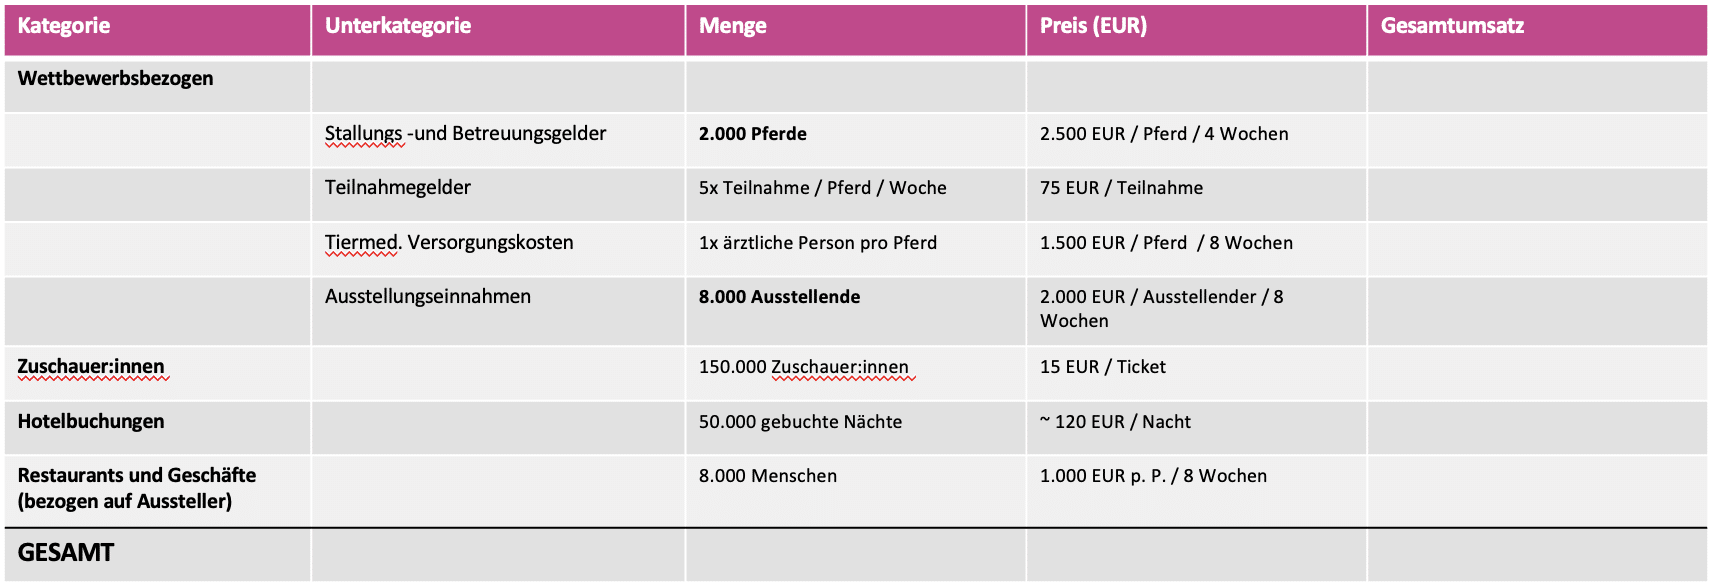Select the Tiermed. Versorgungskosten cell
Screen dimensions: 1714x588
[498, 249]
